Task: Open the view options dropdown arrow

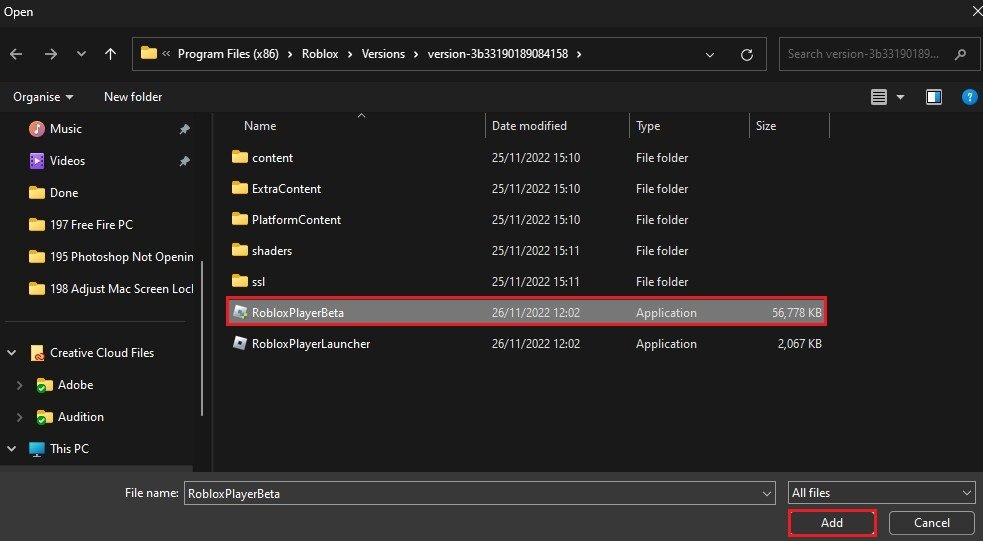Action: point(900,97)
